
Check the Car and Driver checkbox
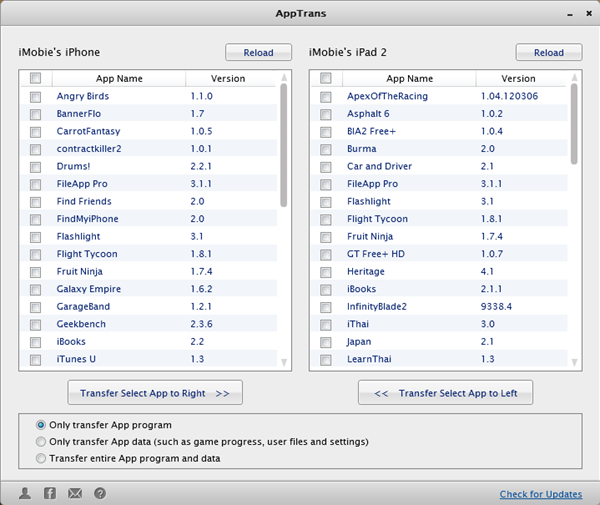[x=326, y=167]
